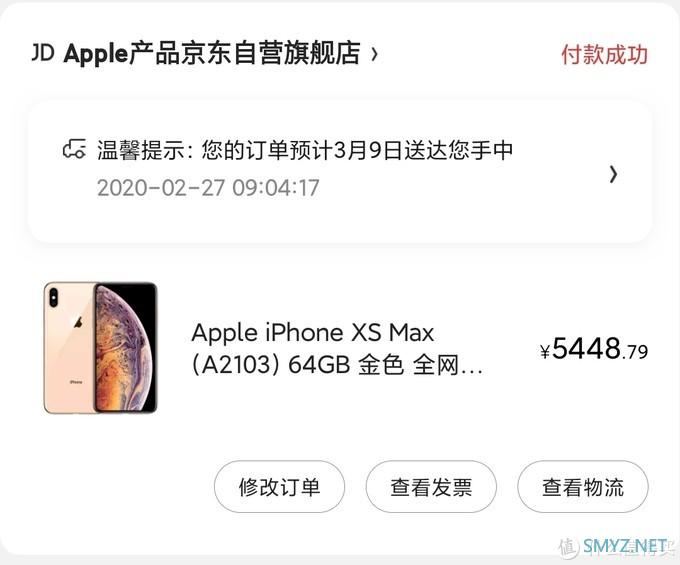Expand the store chevron next to 旗舰店

374,54
